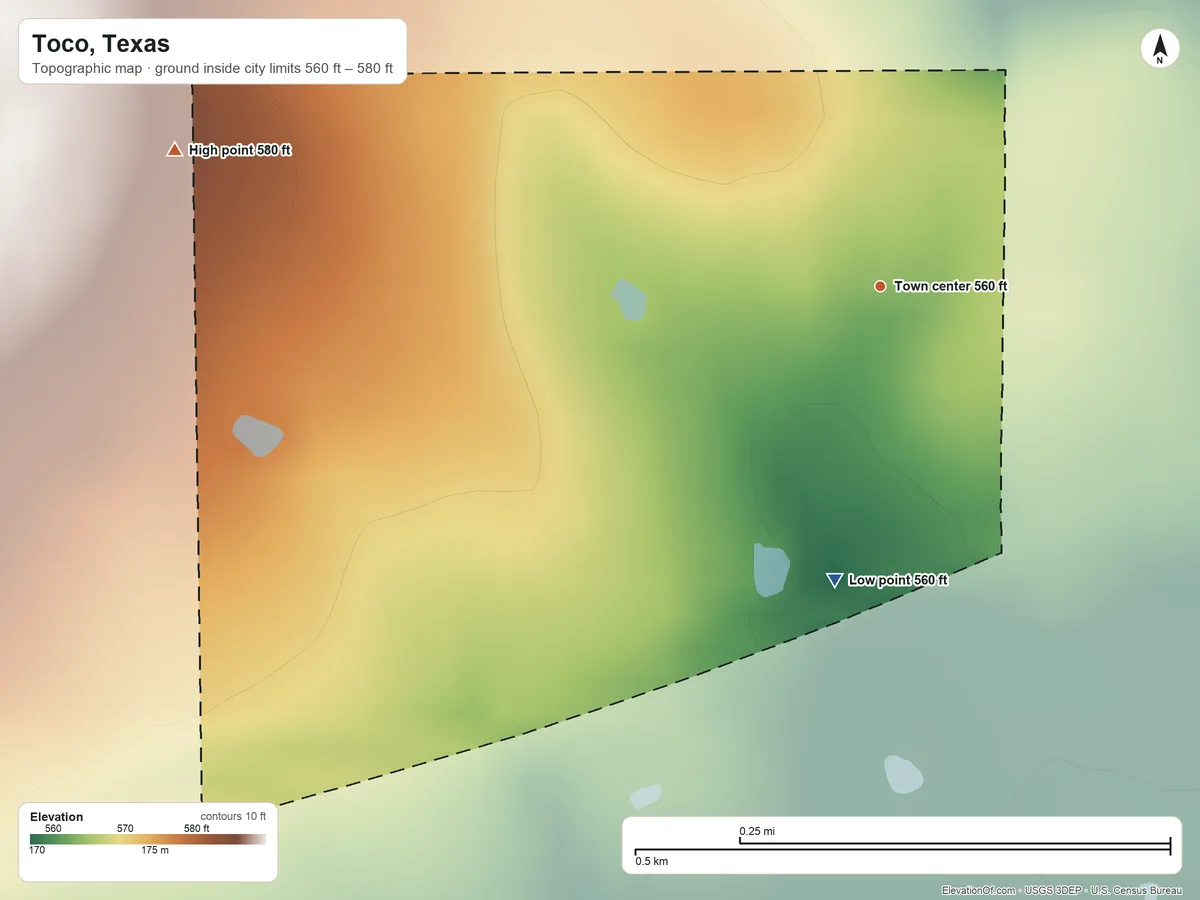Click the Town center red dot marker
This screenshot has width=1200, height=900.
(880, 286)
